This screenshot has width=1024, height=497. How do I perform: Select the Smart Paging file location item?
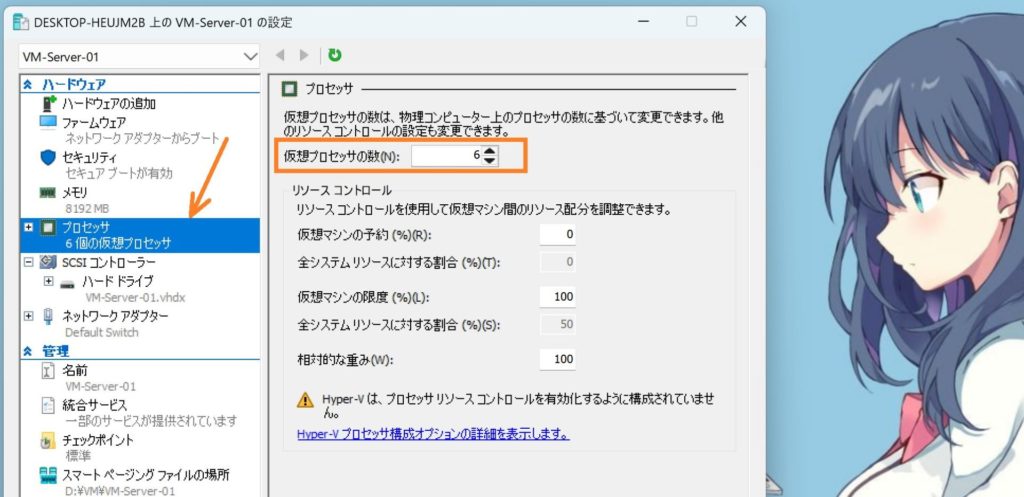coord(146,475)
